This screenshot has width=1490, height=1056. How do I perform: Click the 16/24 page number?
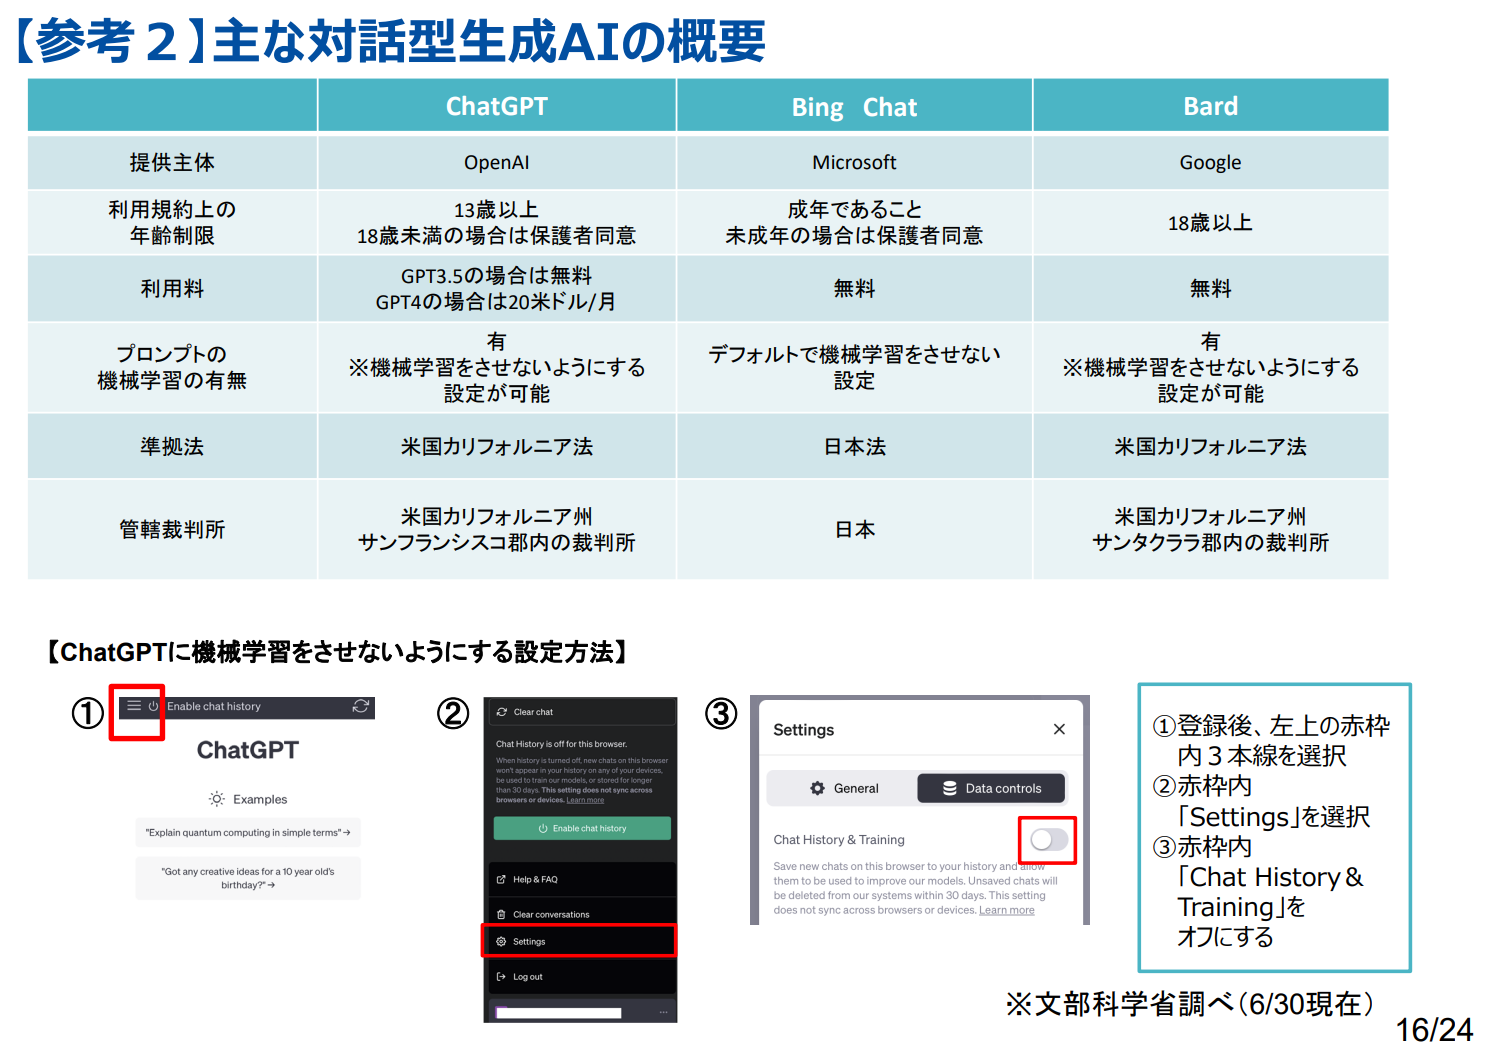(x=1434, y=1029)
